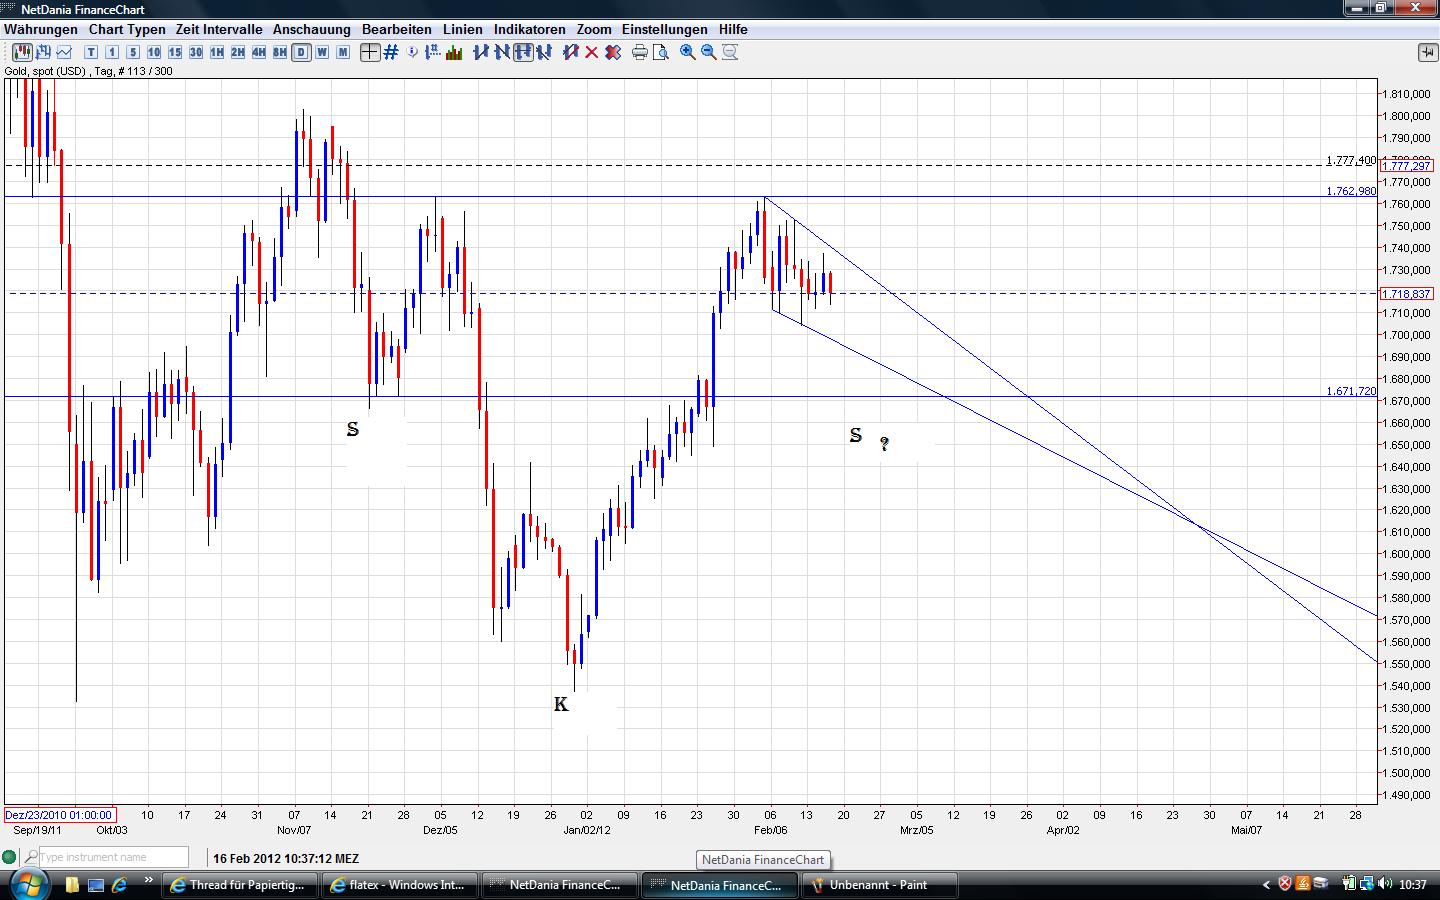Image resolution: width=1440 pixels, height=900 pixels.
Task: Show hidden system tray icons arrow
Action: point(1266,884)
